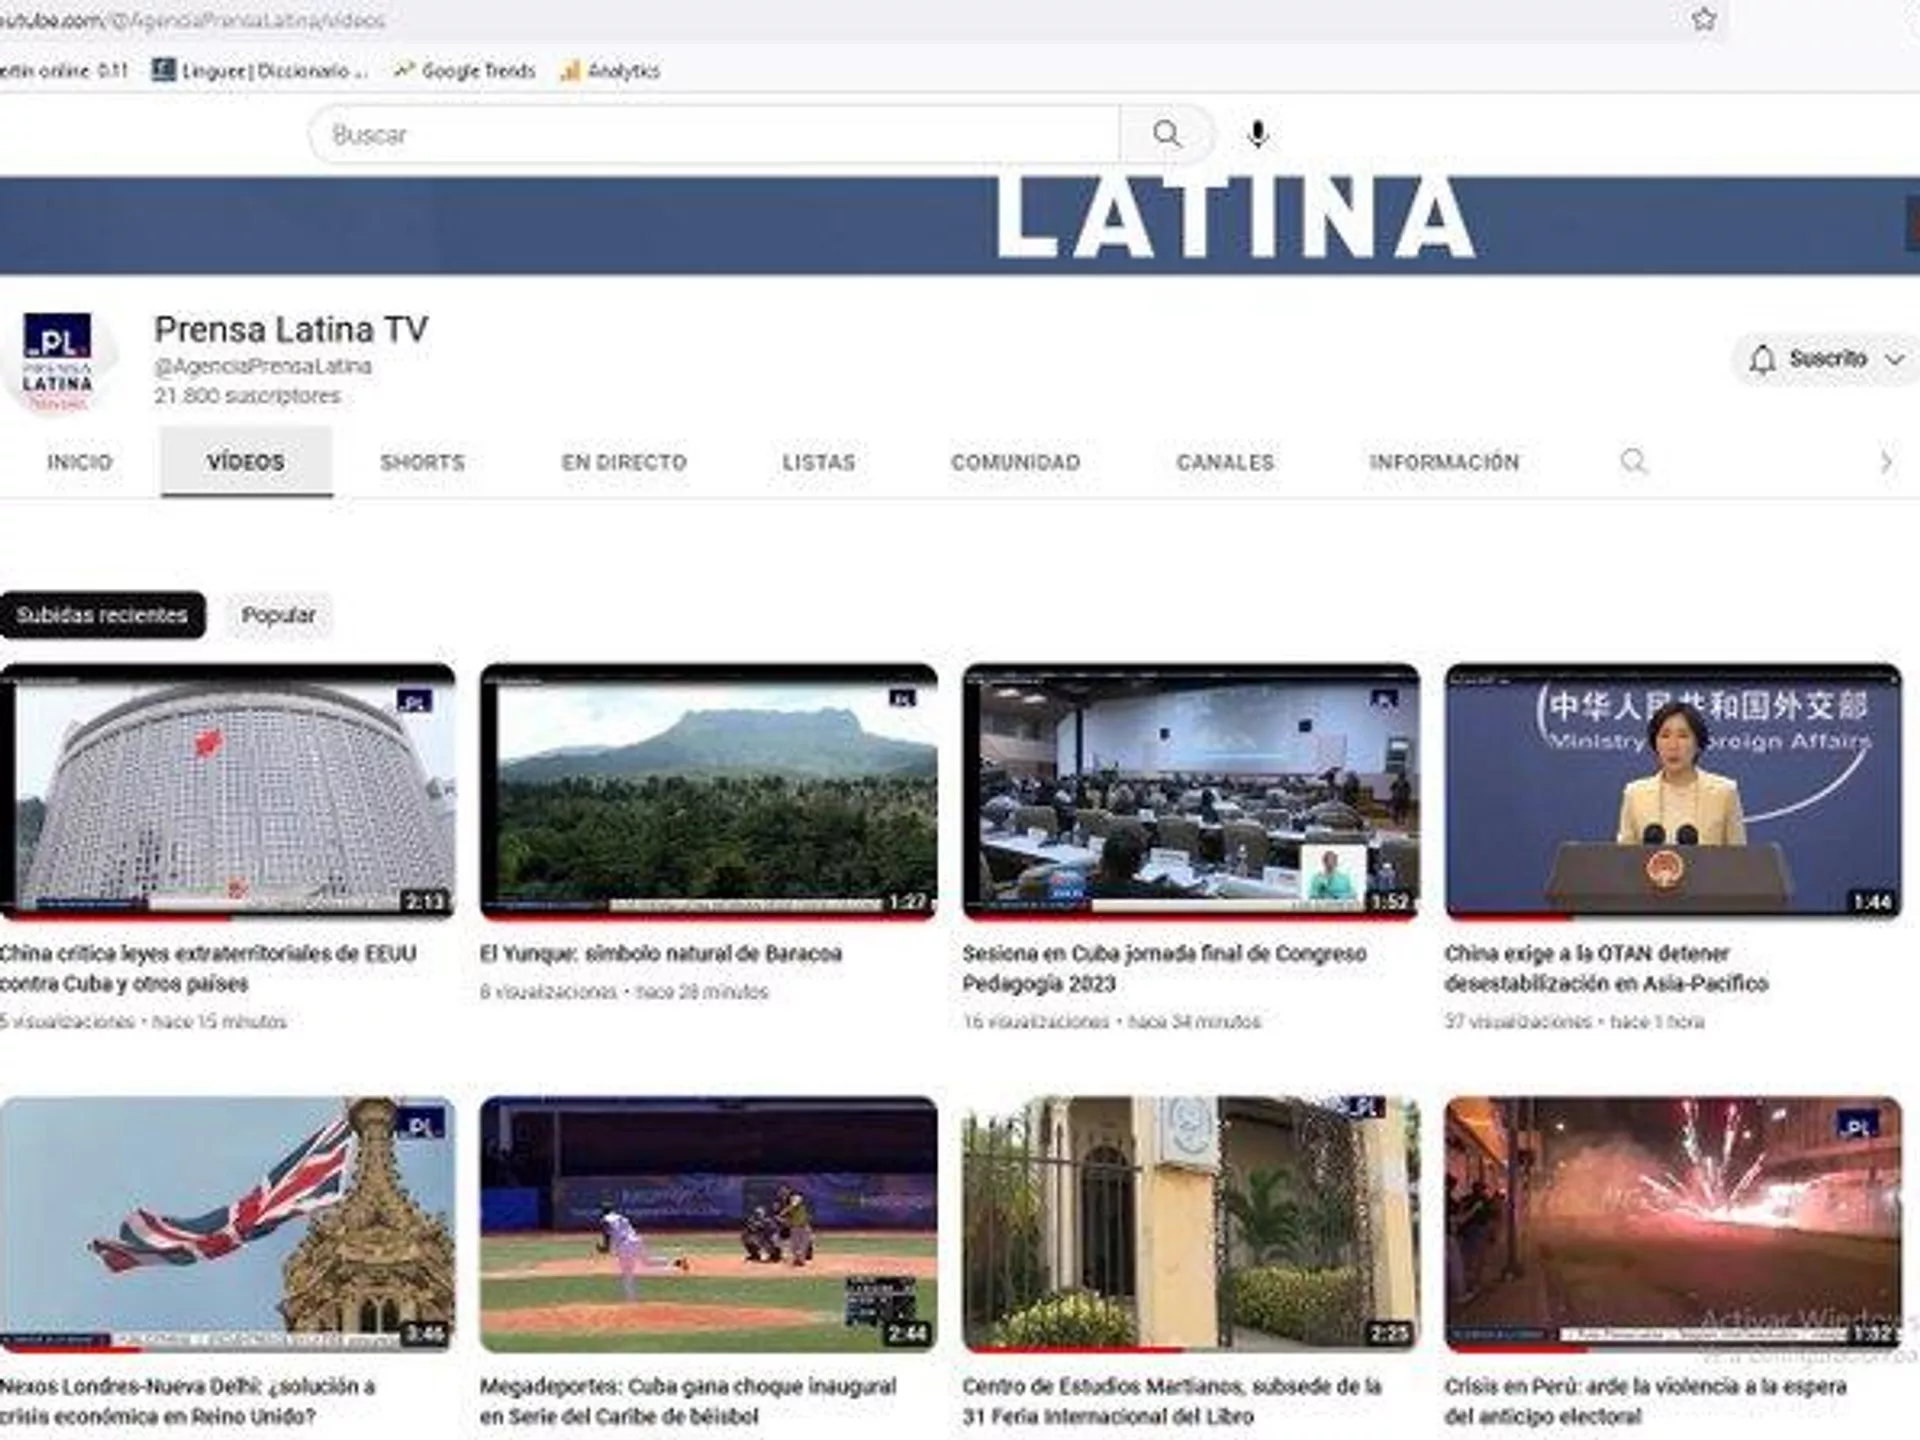1920x1440 pixels.
Task: Play the El Yunque mountain video thumbnail
Action: [708, 791]
